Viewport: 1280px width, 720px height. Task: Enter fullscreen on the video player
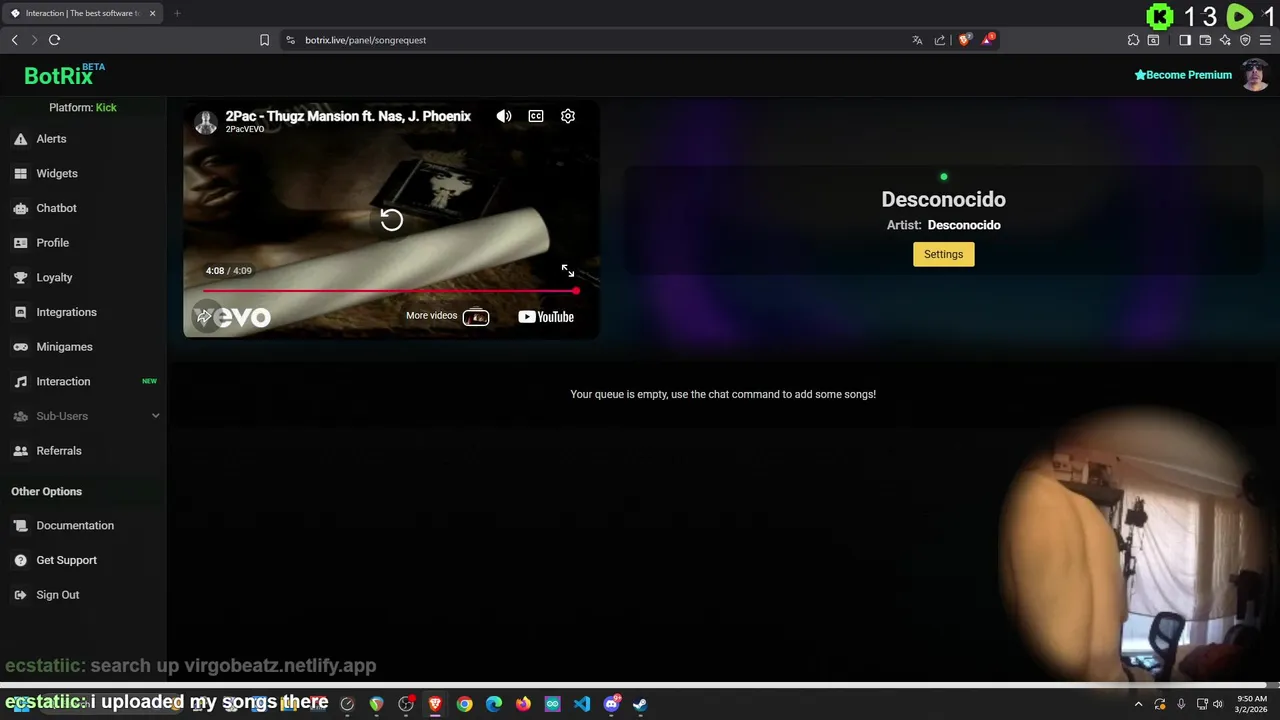pyautogui.click(x=568, y=271)
